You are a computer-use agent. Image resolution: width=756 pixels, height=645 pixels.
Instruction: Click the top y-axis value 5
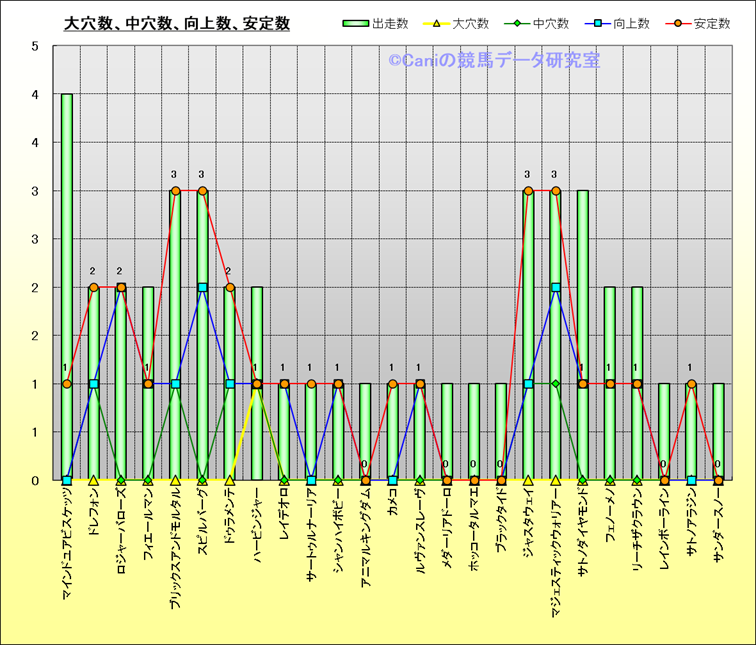coord(35,46)
